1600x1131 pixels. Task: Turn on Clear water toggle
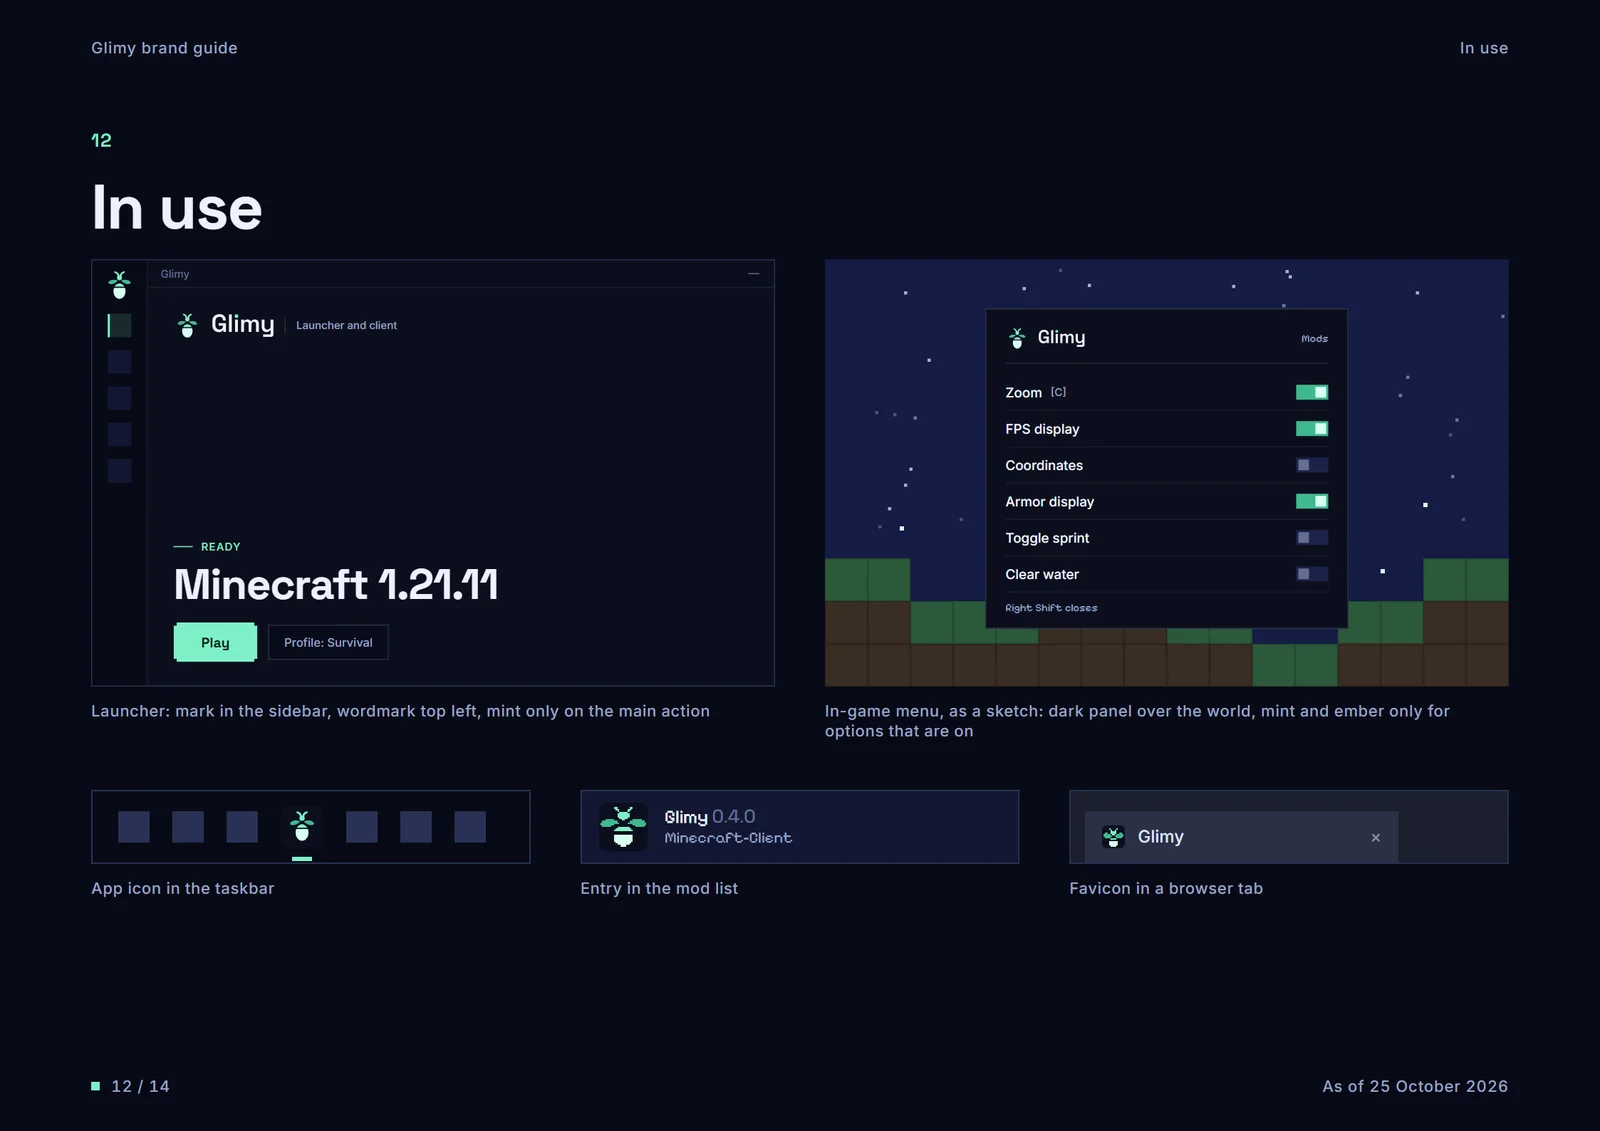[1312, 574]
